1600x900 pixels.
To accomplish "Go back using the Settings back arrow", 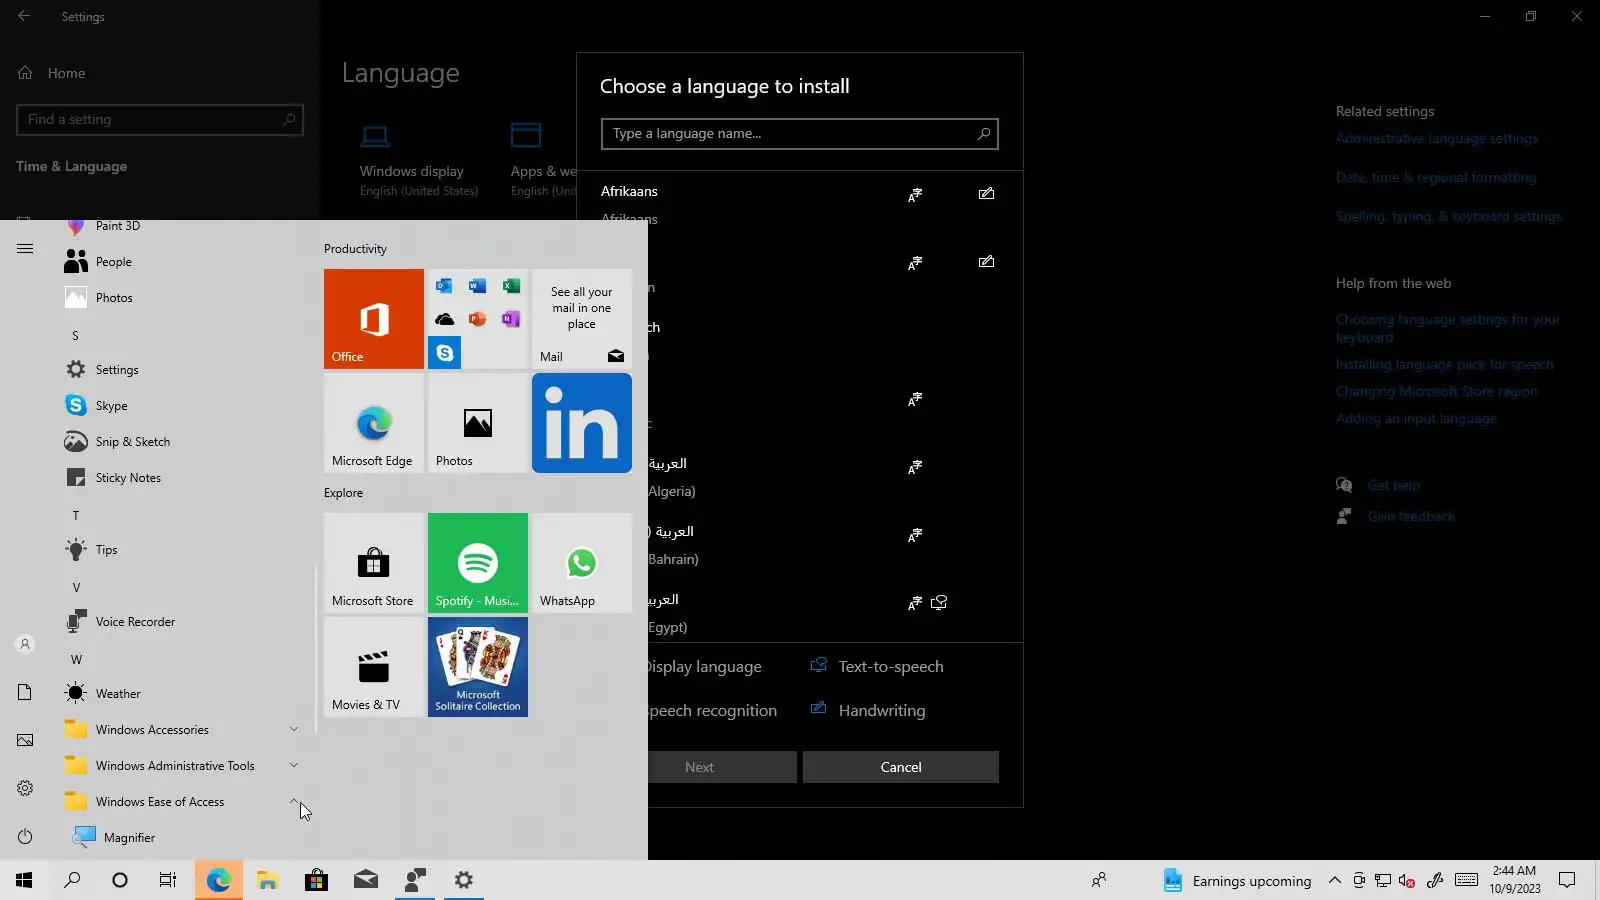I will [x=24, y=16].
